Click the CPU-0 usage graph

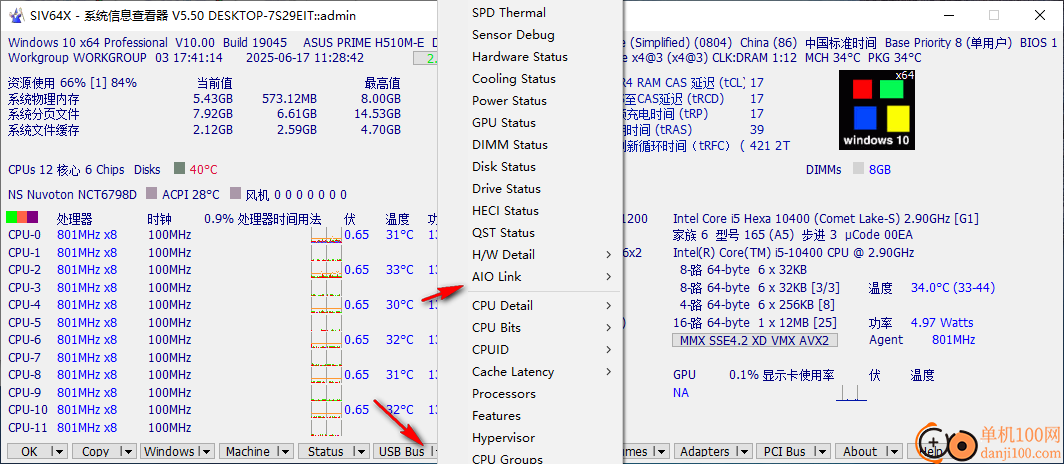(326, 235)
